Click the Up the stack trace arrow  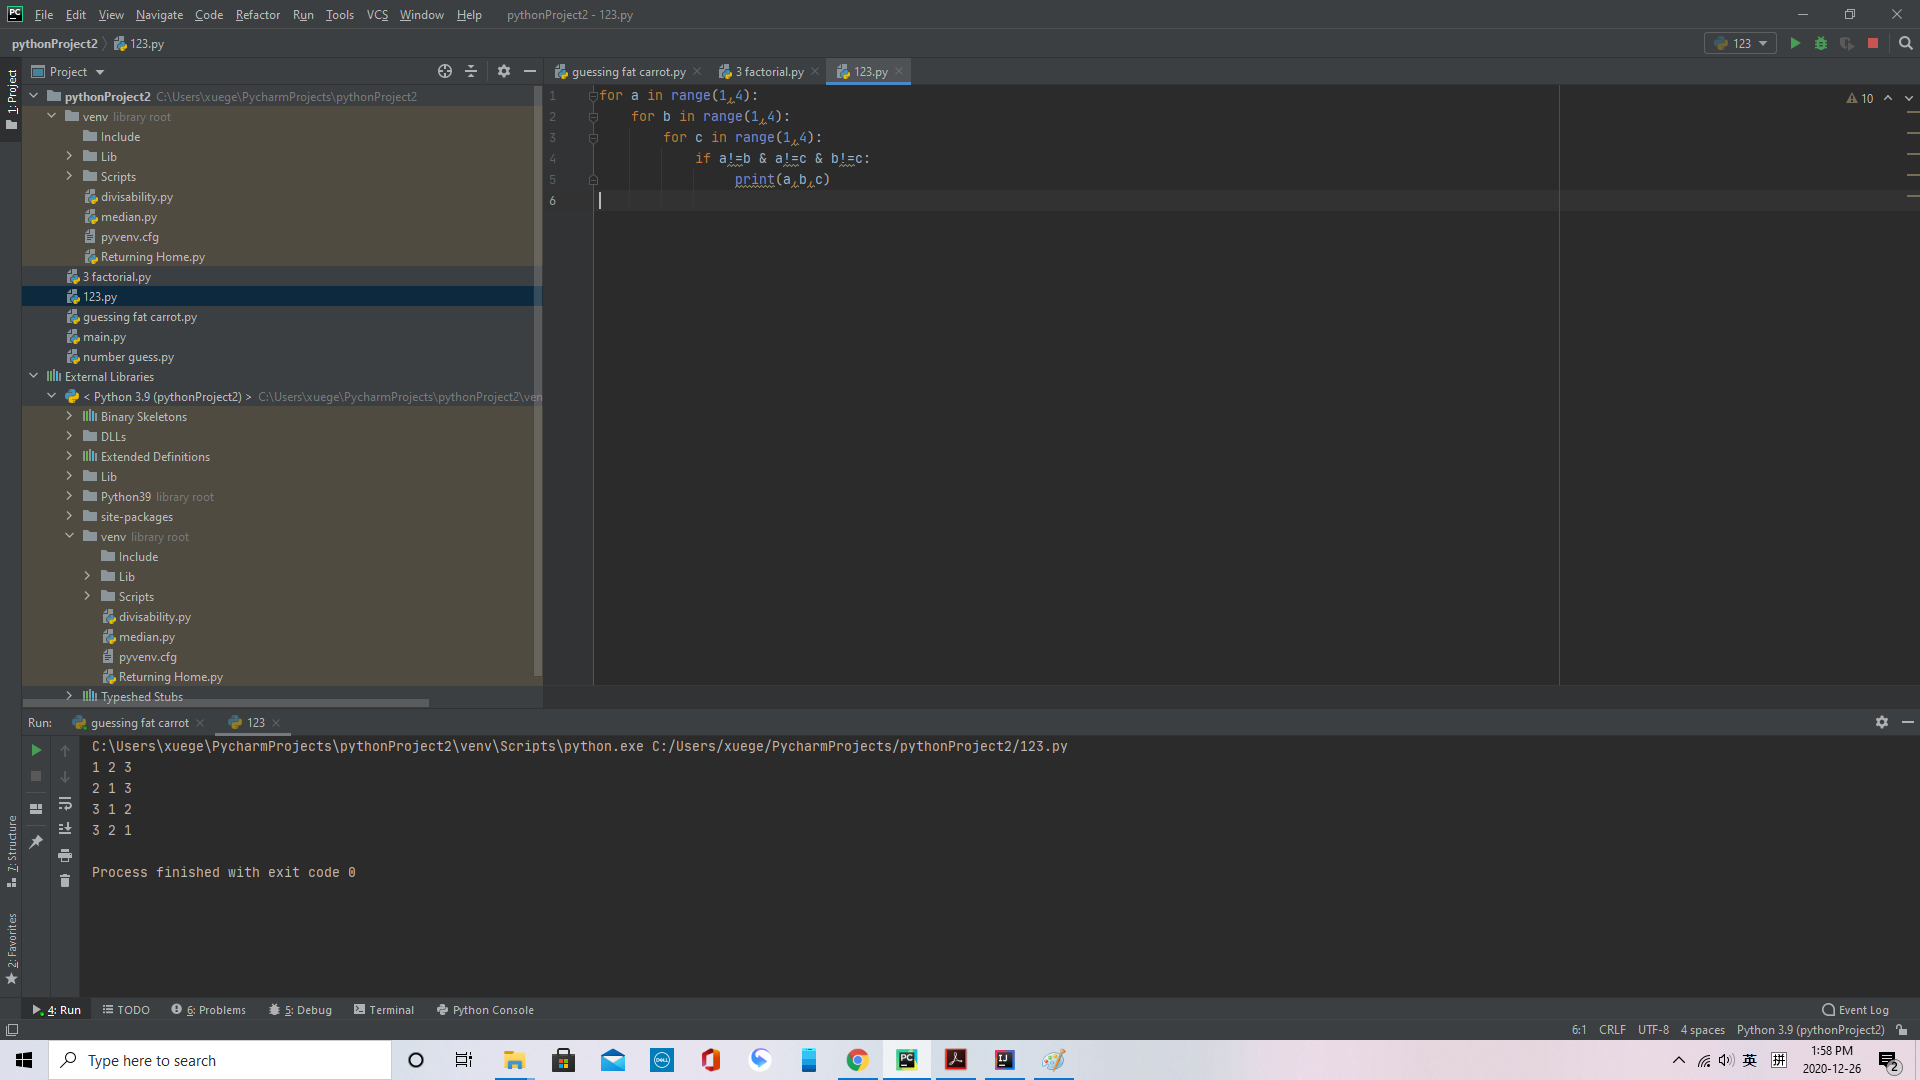point(65,750)
